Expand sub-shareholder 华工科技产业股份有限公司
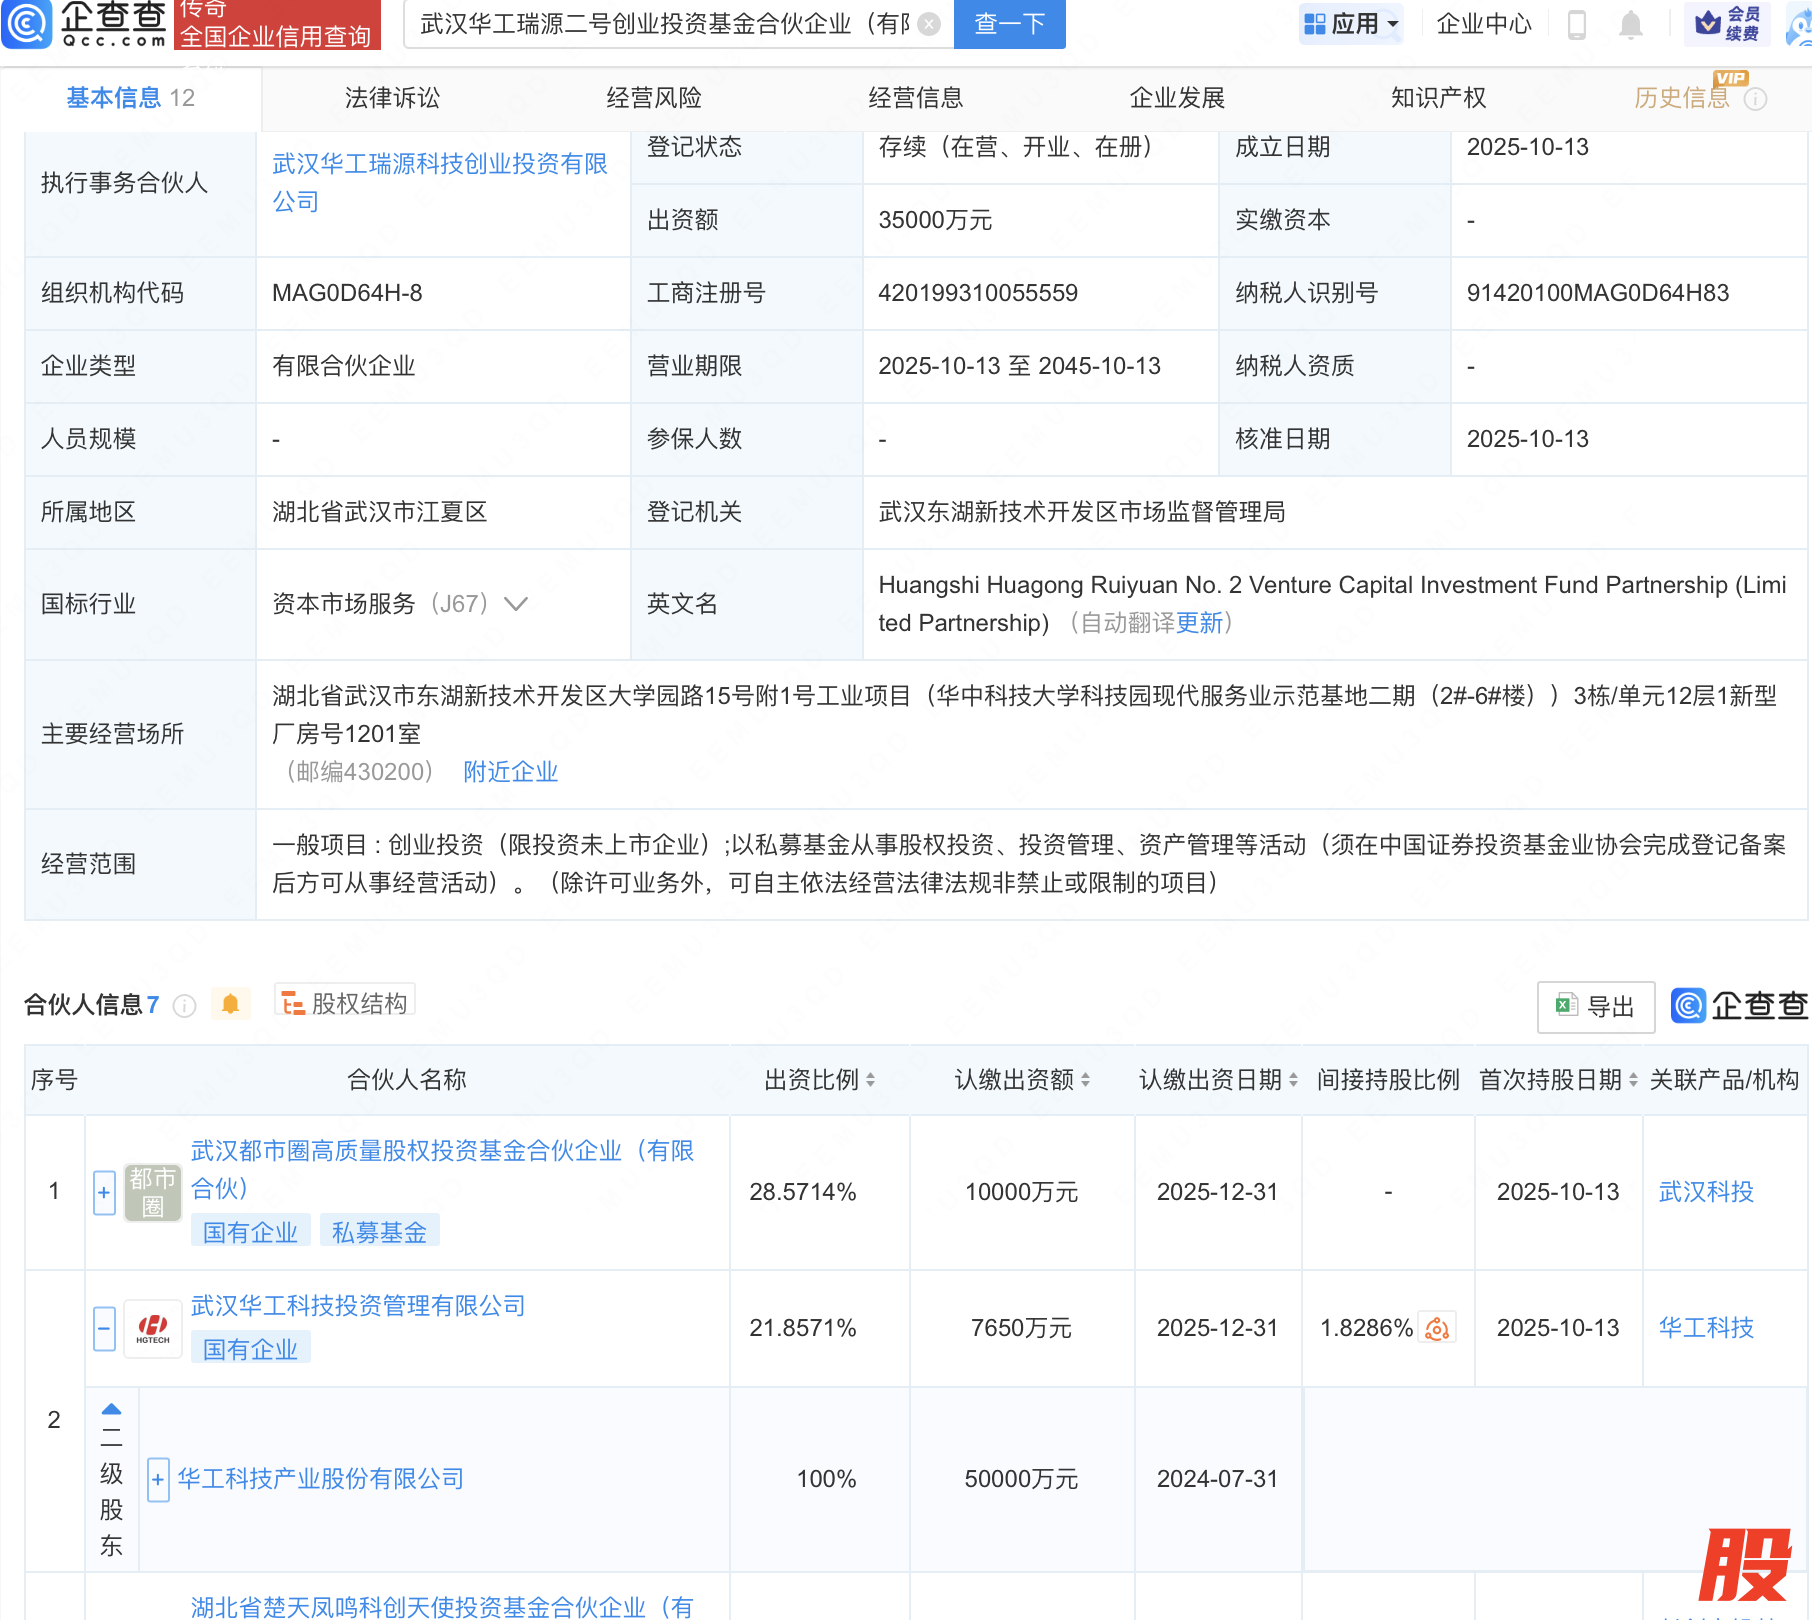Screen dimensions: 1812x1620 click(x=158, y=1480)
